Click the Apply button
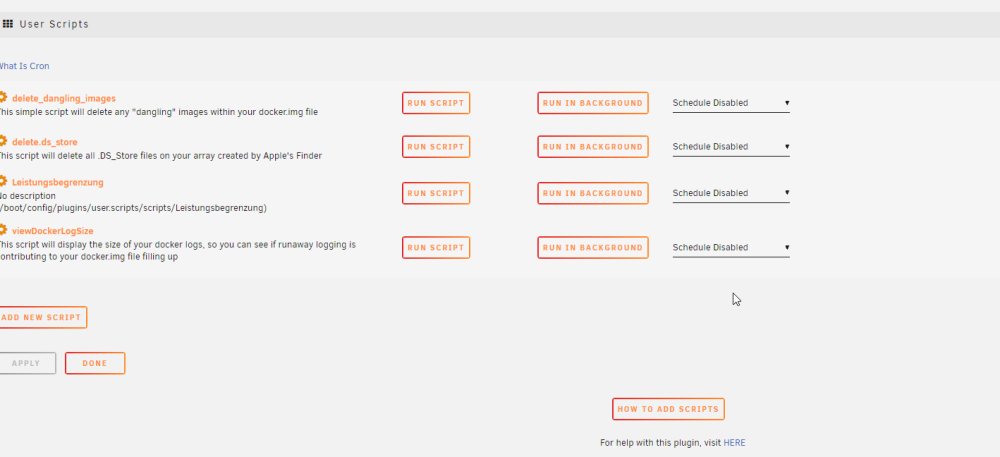The width and height of the screenshot is (1000, 457). coord(27,363)
